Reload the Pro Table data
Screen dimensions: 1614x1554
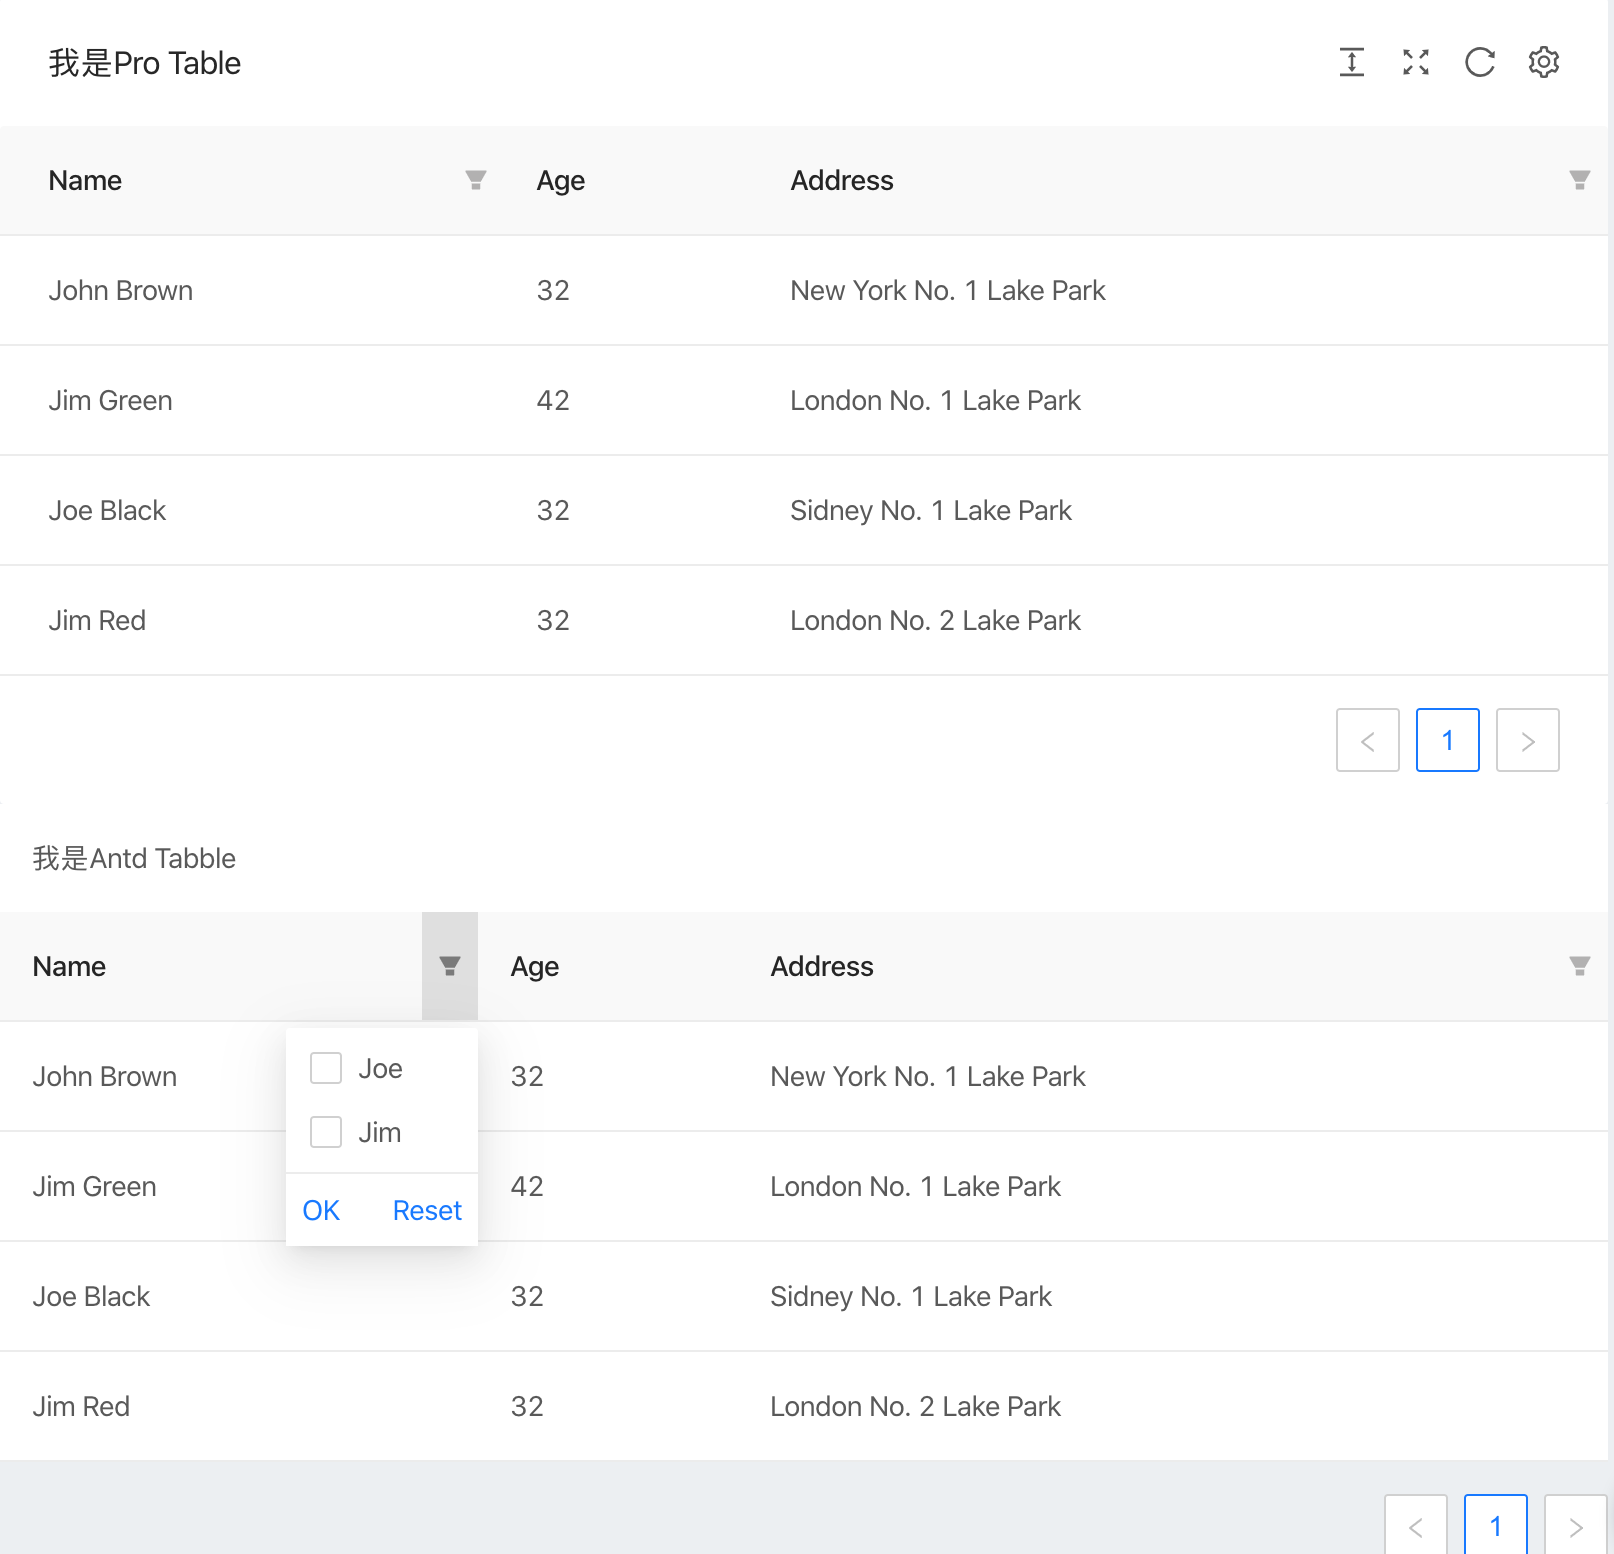click(1479, 62)
